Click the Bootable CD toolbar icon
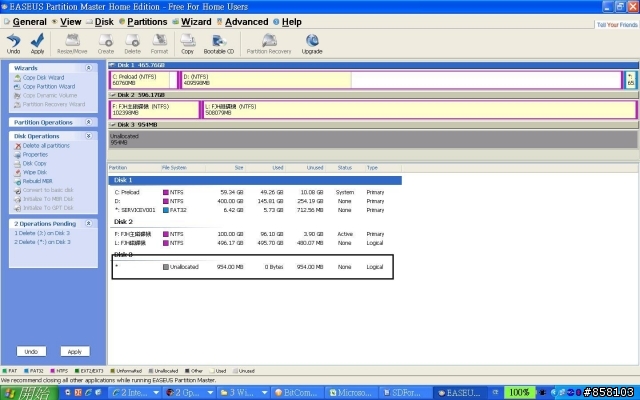 [x=219, y=44]
